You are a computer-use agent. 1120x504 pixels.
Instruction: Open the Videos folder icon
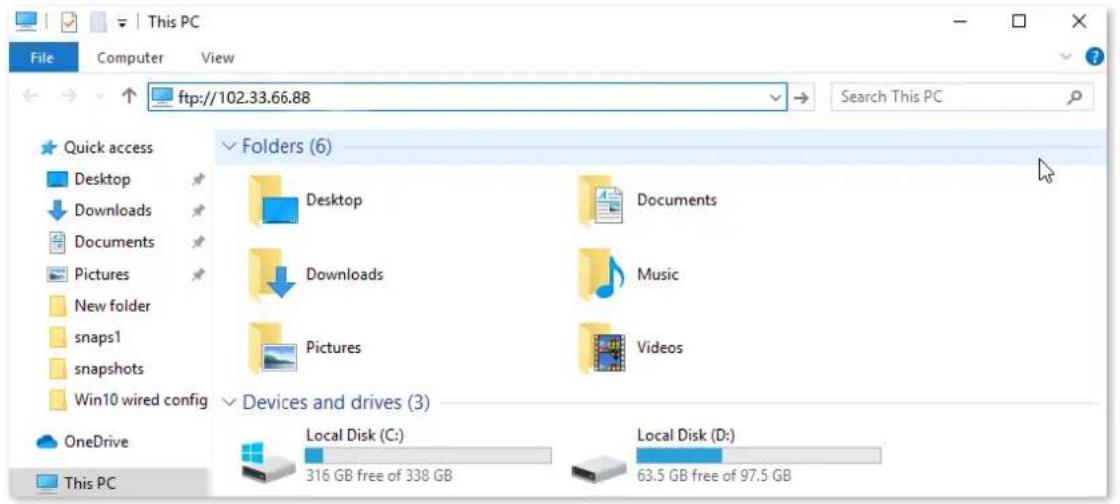[x=601, y=348]
